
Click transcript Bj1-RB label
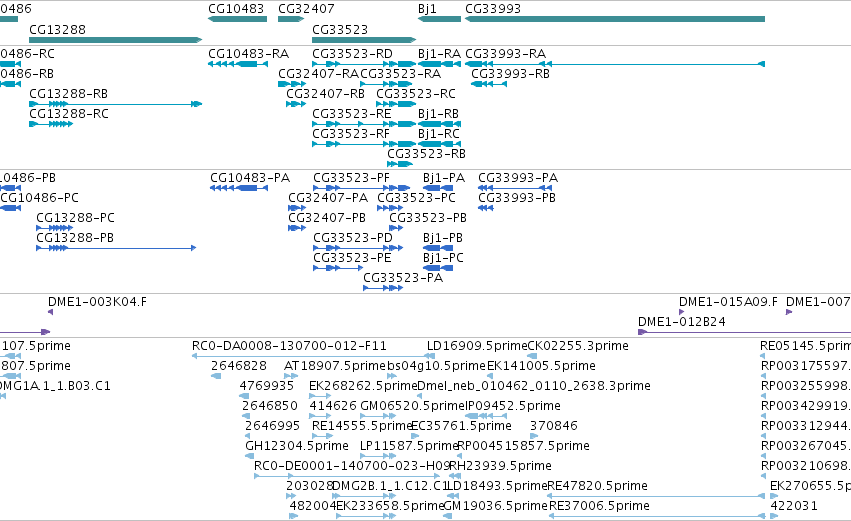coord(439,114)
